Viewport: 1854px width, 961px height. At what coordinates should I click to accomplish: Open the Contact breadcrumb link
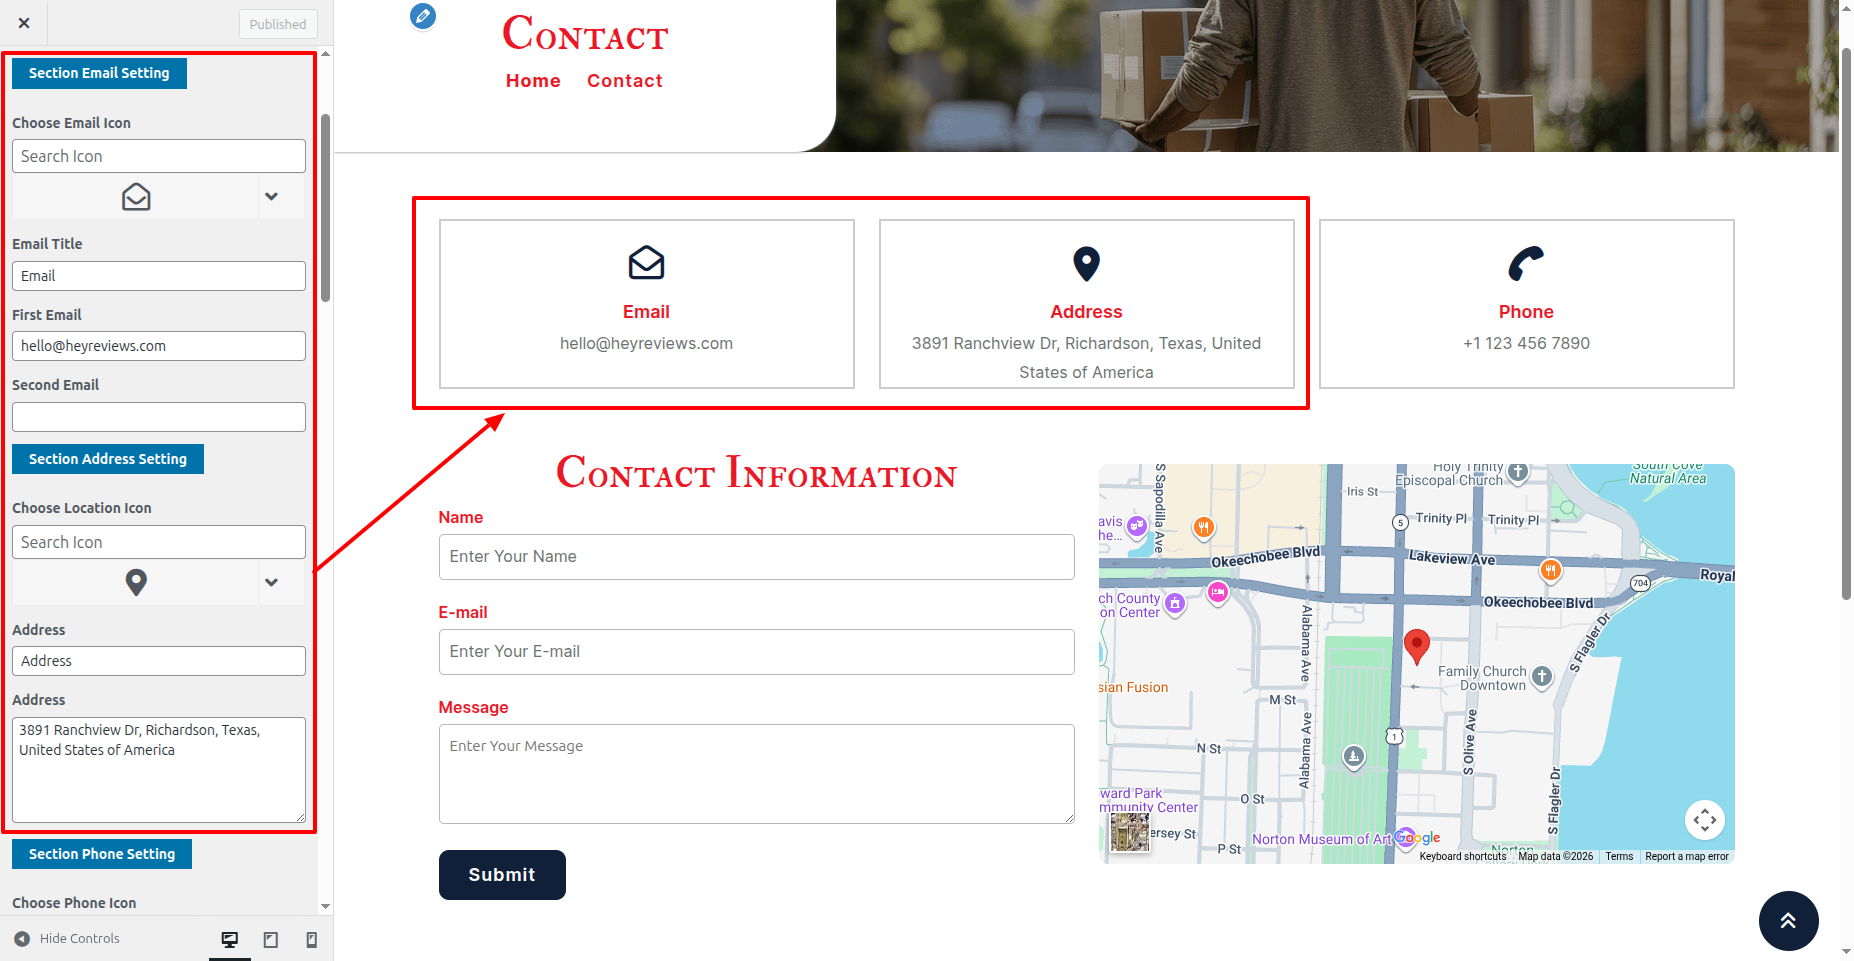pos(624,81)
